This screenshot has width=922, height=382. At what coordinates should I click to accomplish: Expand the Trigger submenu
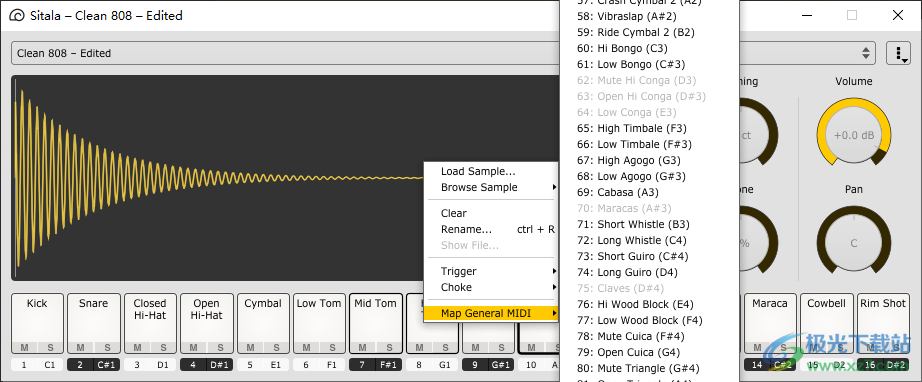pyautogui.click(x=491, y=272)
